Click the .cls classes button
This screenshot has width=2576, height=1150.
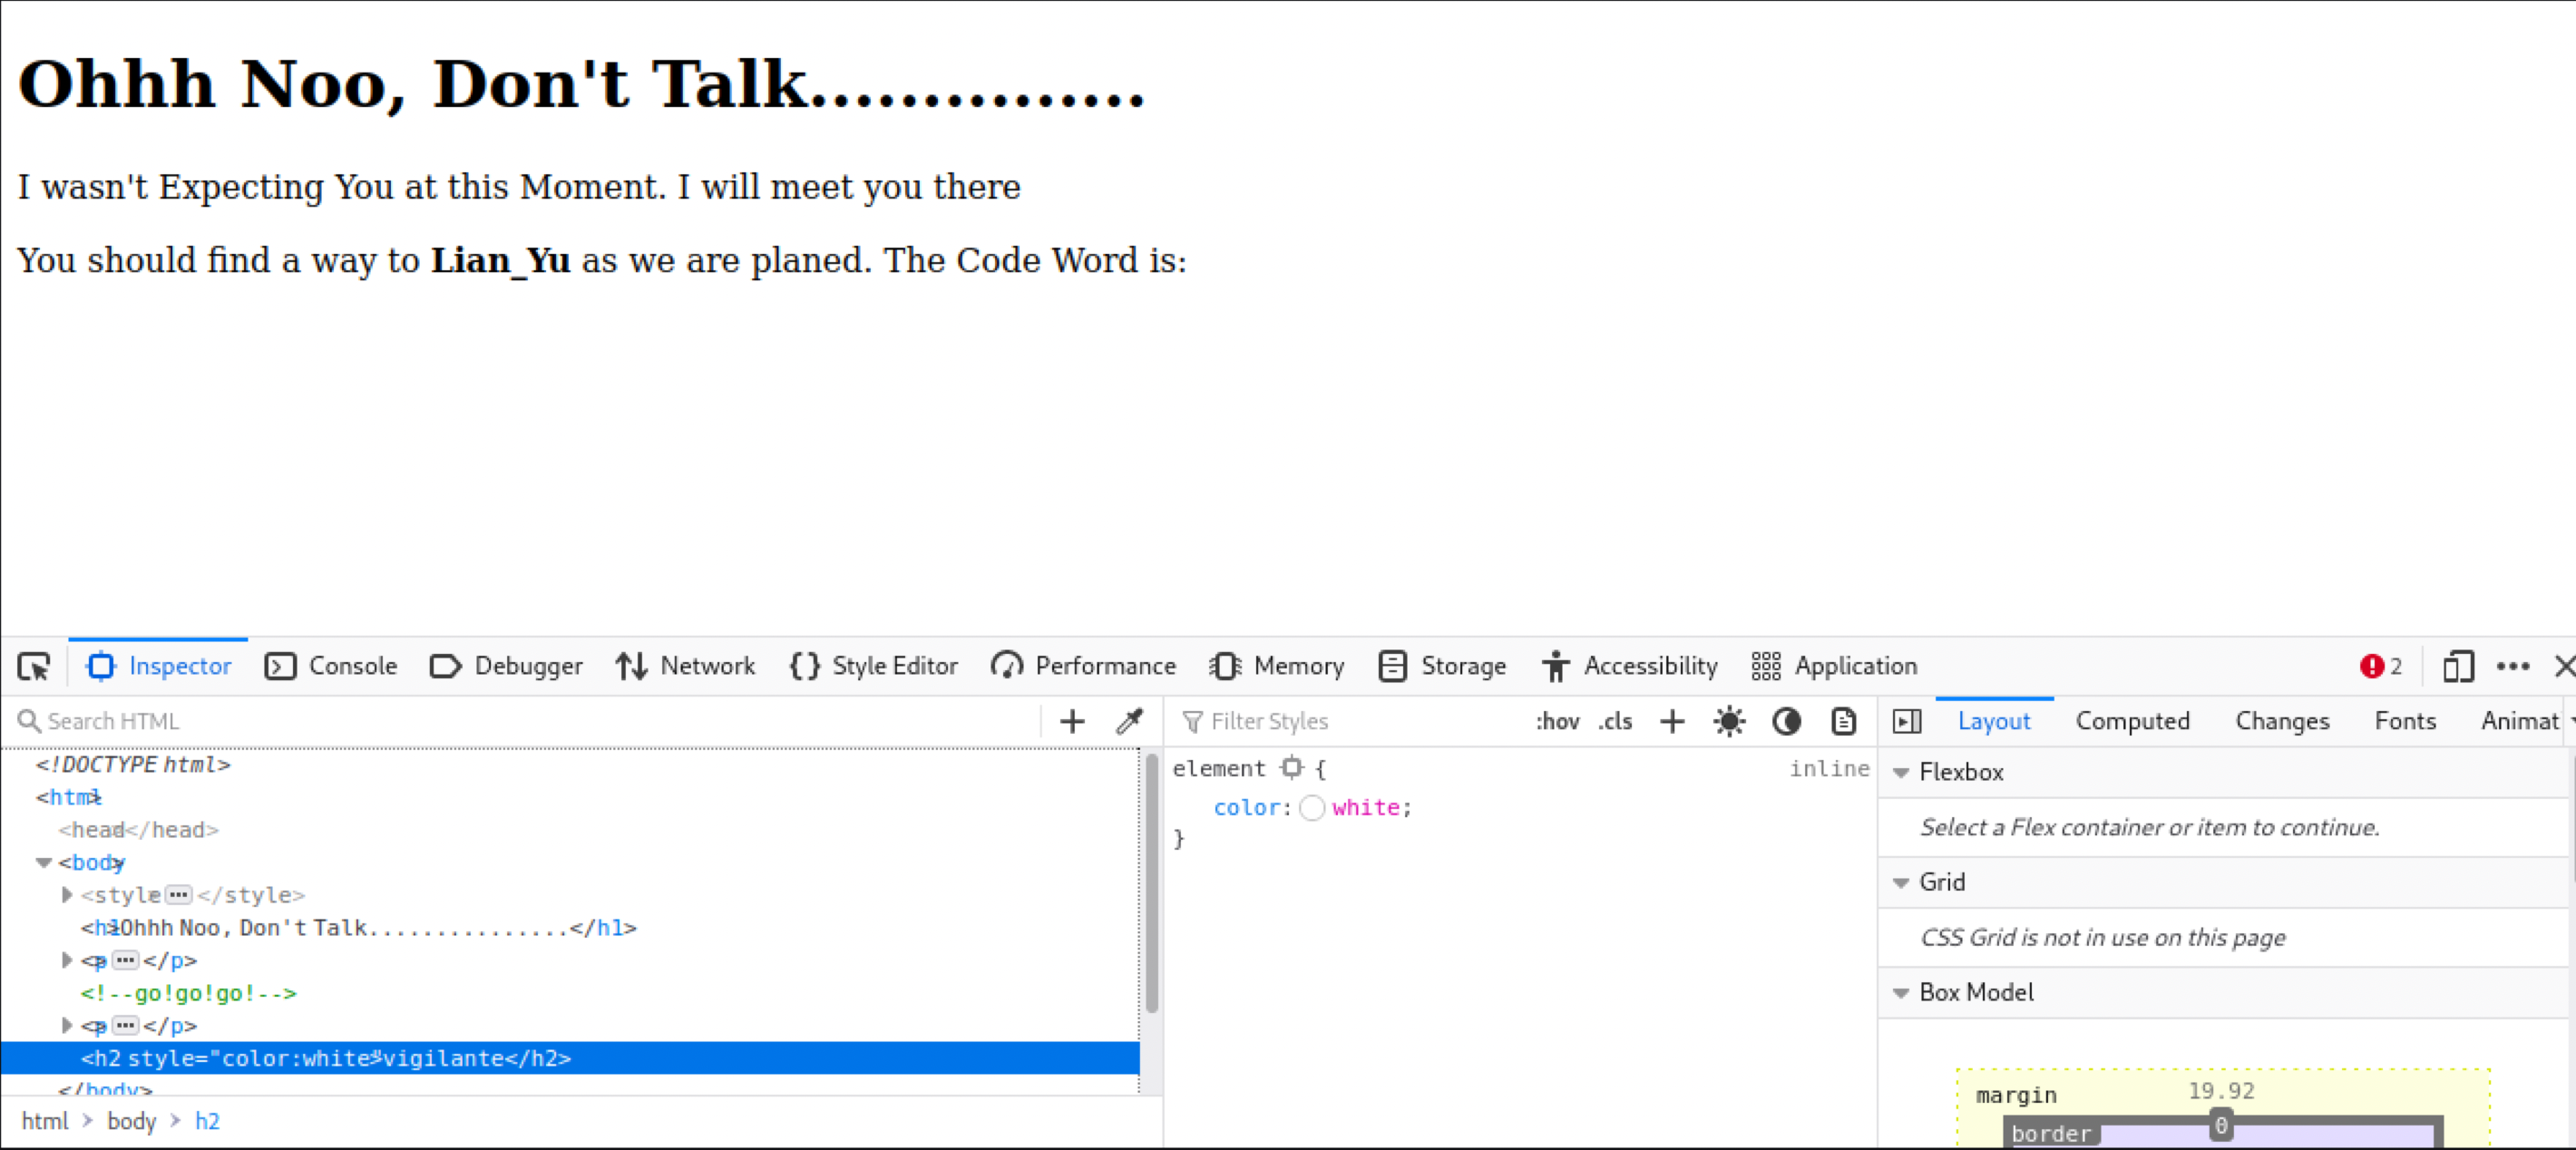tap(1615, 721)
